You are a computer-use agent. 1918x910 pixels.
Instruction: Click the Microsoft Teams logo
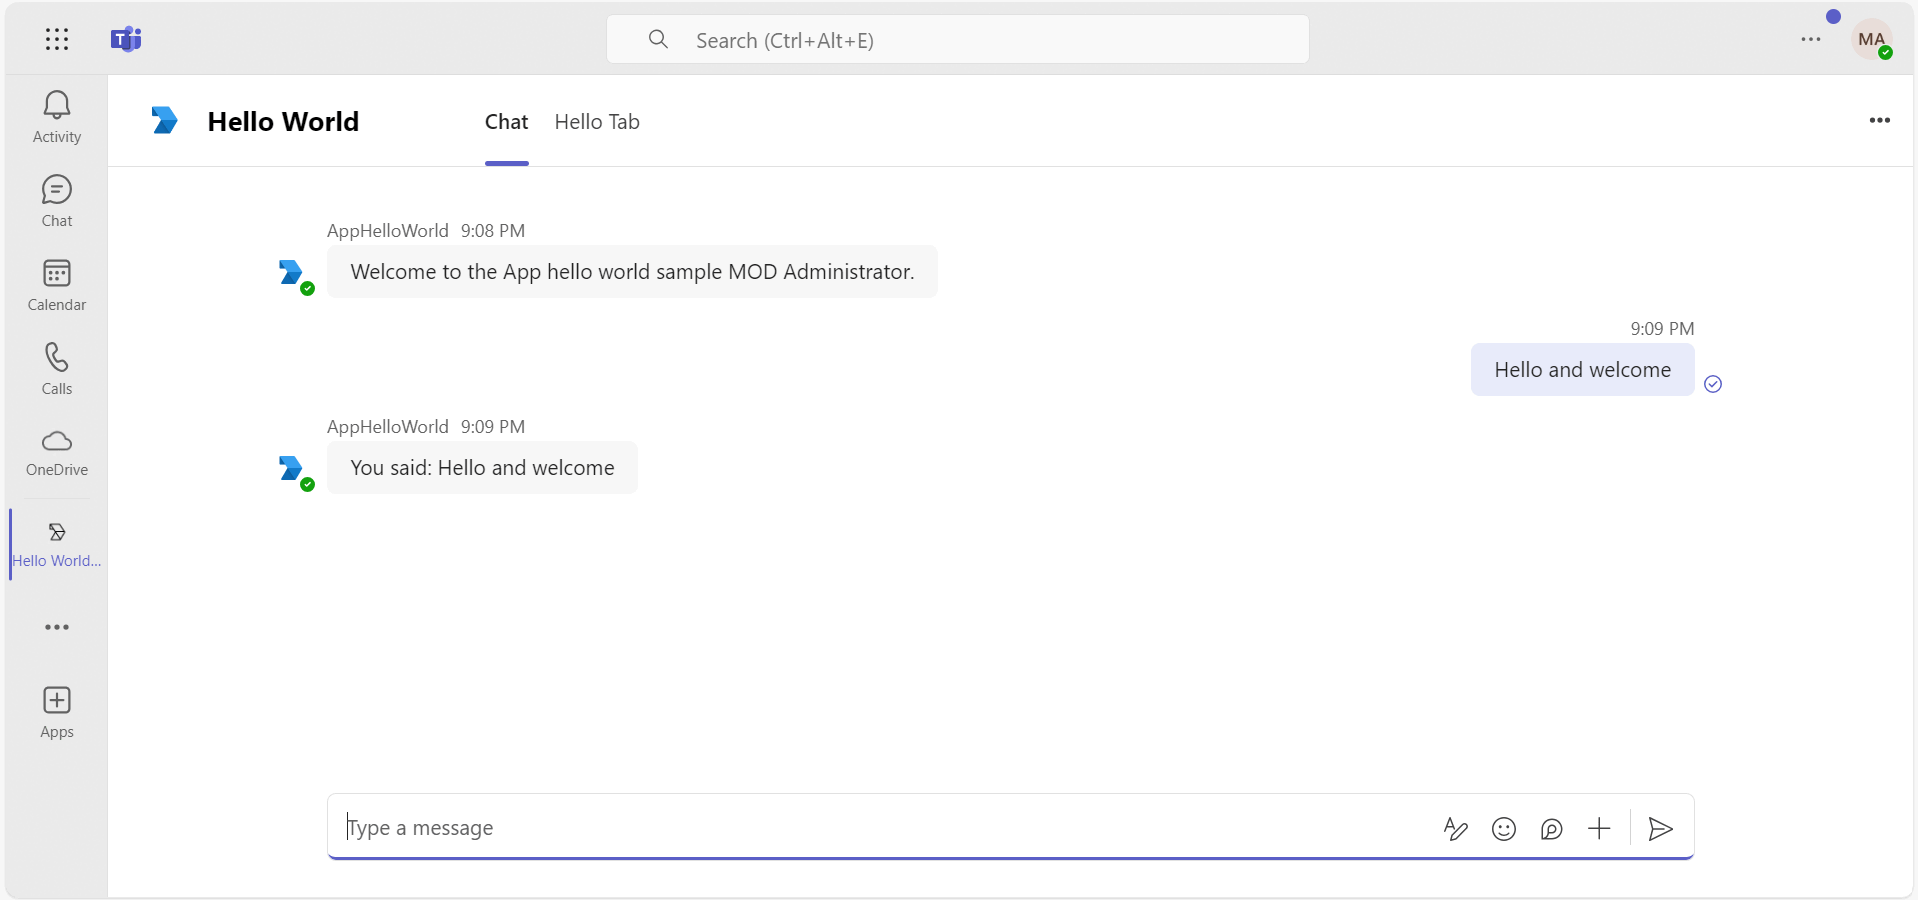(x=126, y=39)
